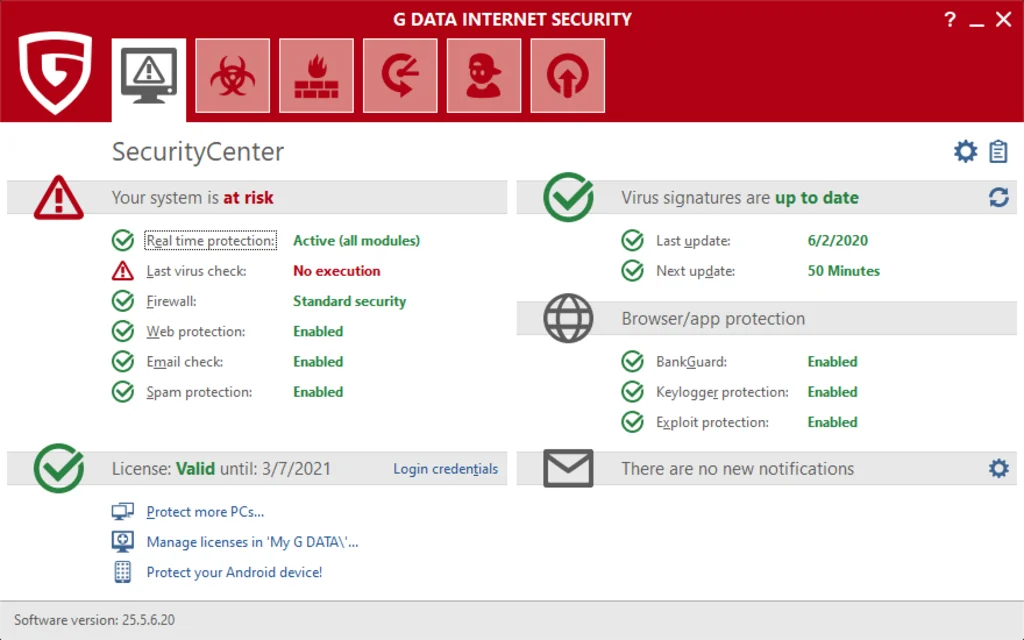Click the SecurityCenter settings gear icon
Screen dimensions: 1024x640
pos(965,151)
